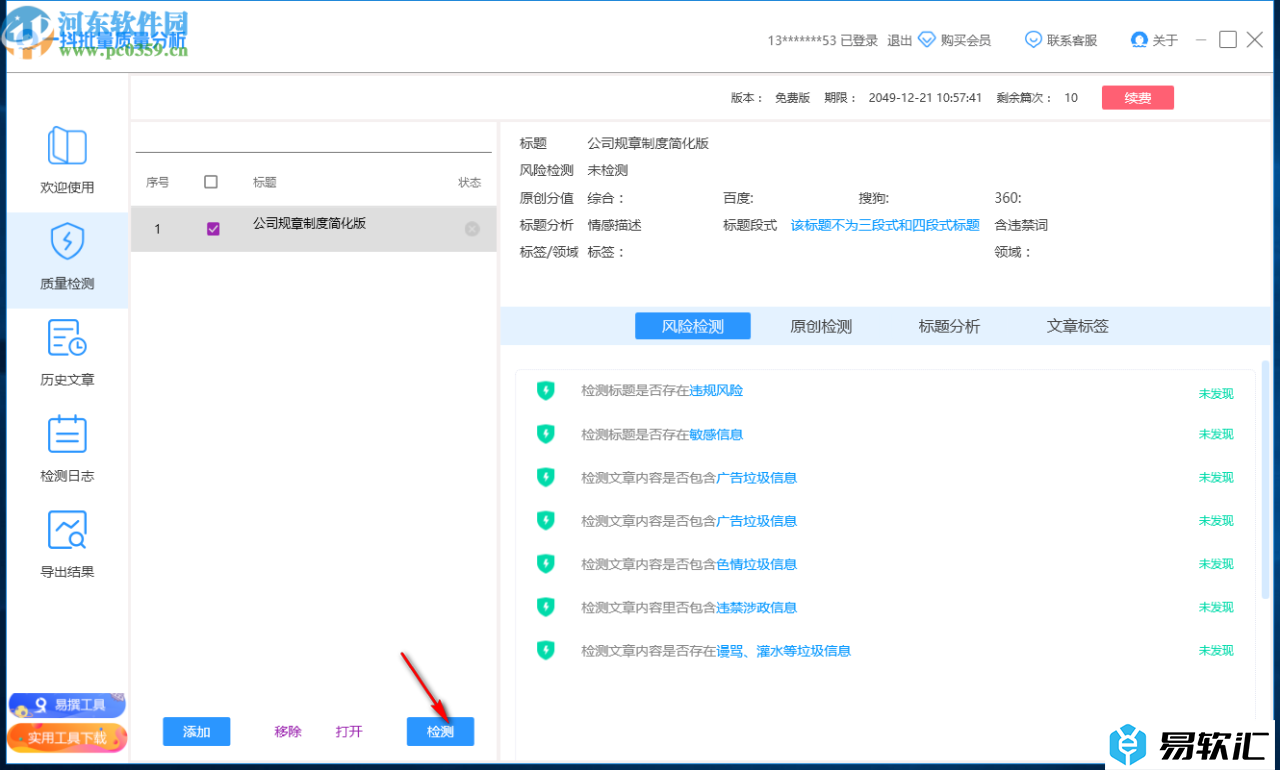Screen dimensions: 1280x770
Task: Select the 质量检测 shield icon in sidebar
Action: (67, 242)
